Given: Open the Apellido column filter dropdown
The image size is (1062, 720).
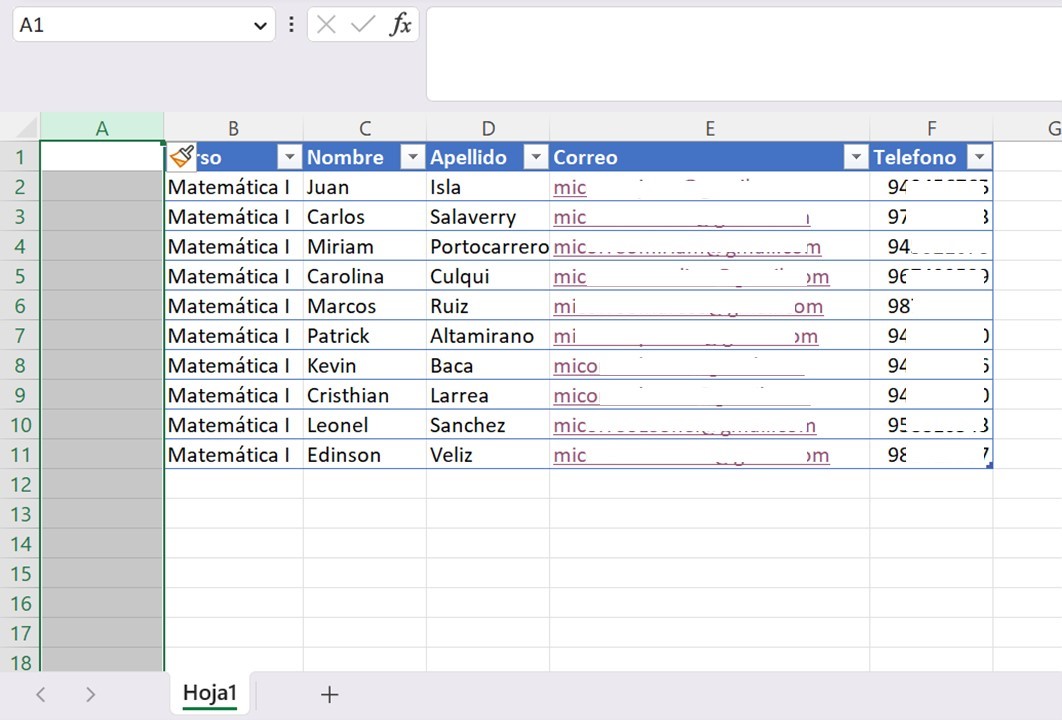Looking at the screenshot, I should coord(536,157).
